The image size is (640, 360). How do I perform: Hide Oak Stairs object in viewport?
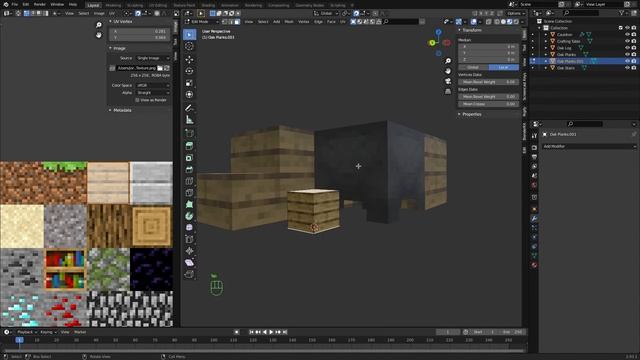(627, 68)
